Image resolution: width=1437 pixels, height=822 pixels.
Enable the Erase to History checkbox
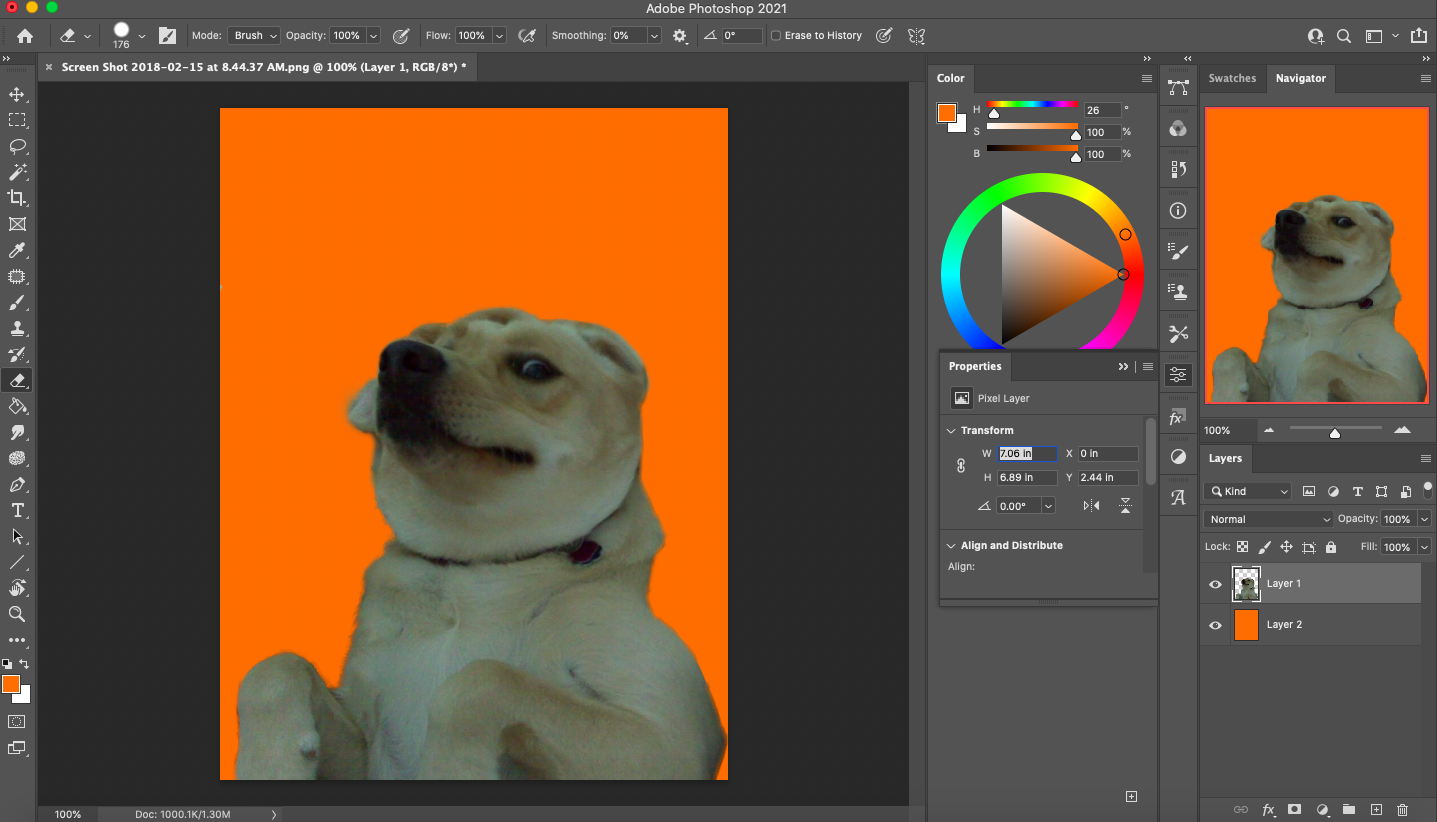[775, 36]
